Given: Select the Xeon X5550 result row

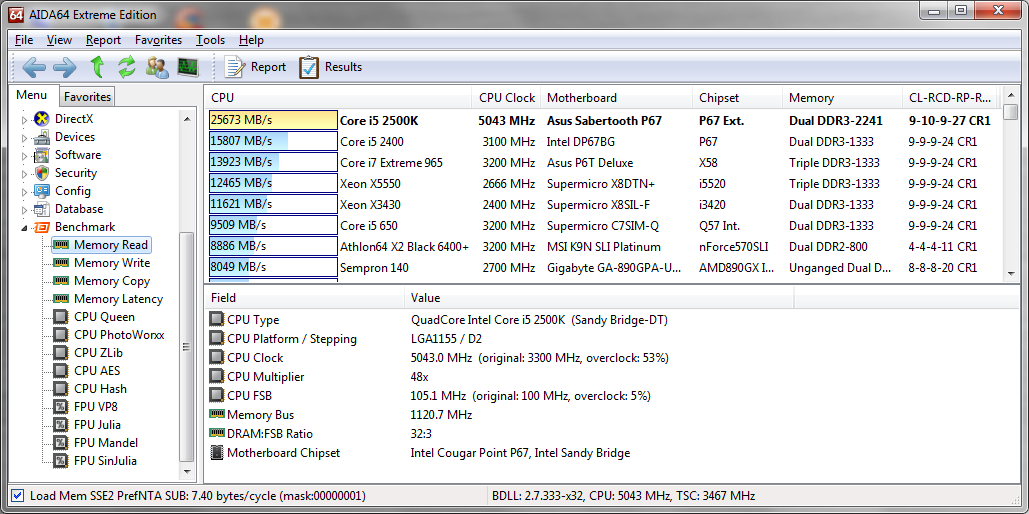Looking at the screenshot, I should click(x=604, y=184).
